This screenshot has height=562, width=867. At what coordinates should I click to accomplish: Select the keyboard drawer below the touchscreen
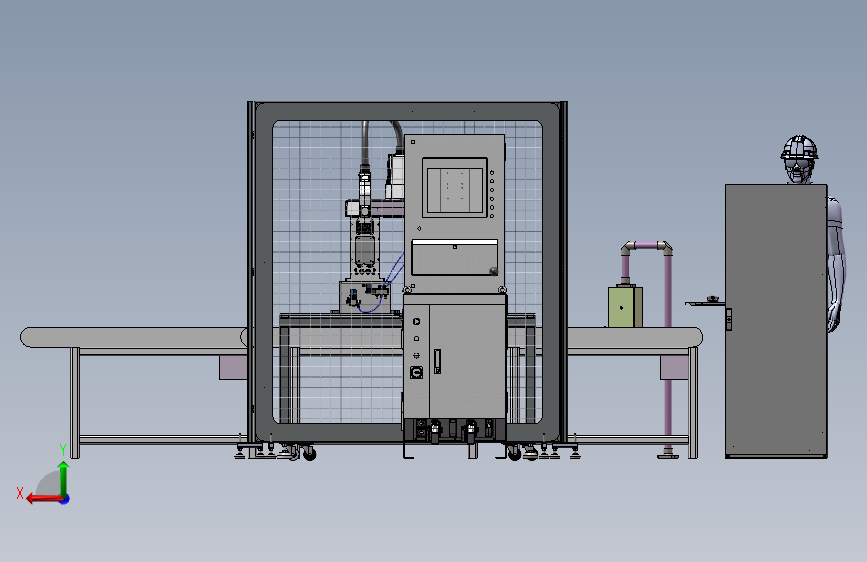455,257
